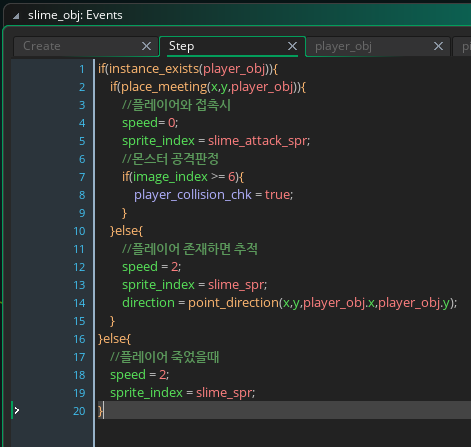Click the closing brace on line 20
Viewport: 471px width, 447px height.
(x=100, y=411)
